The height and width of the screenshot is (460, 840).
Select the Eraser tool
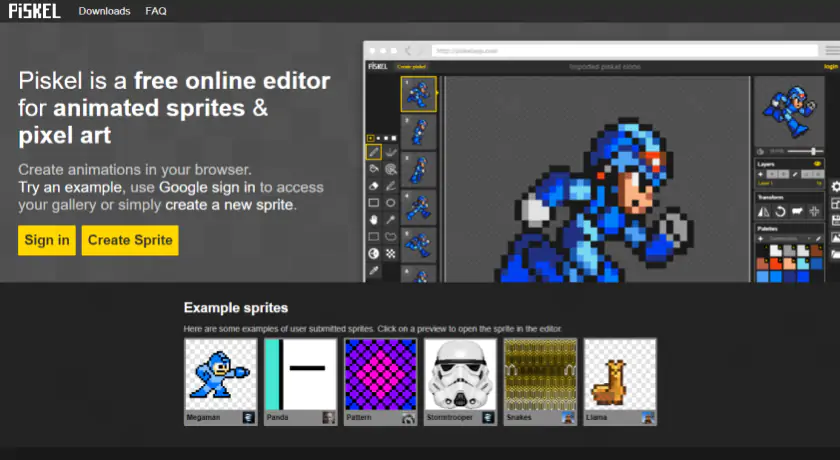tap(374, 186)
